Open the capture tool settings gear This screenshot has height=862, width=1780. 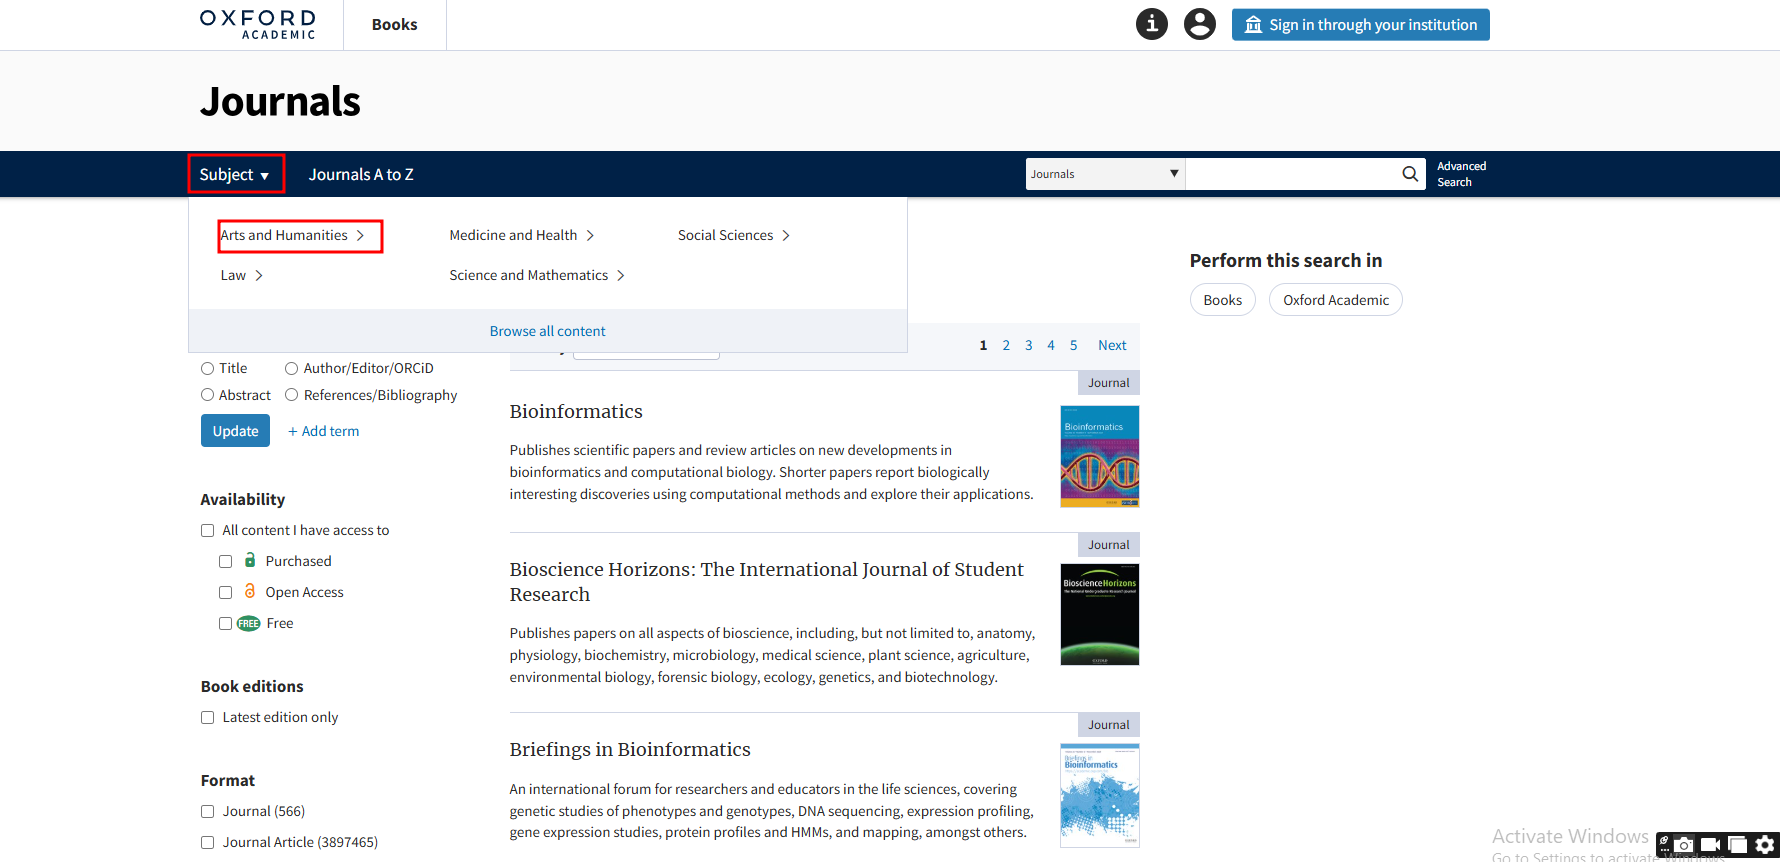click(x=1765, y=845)
